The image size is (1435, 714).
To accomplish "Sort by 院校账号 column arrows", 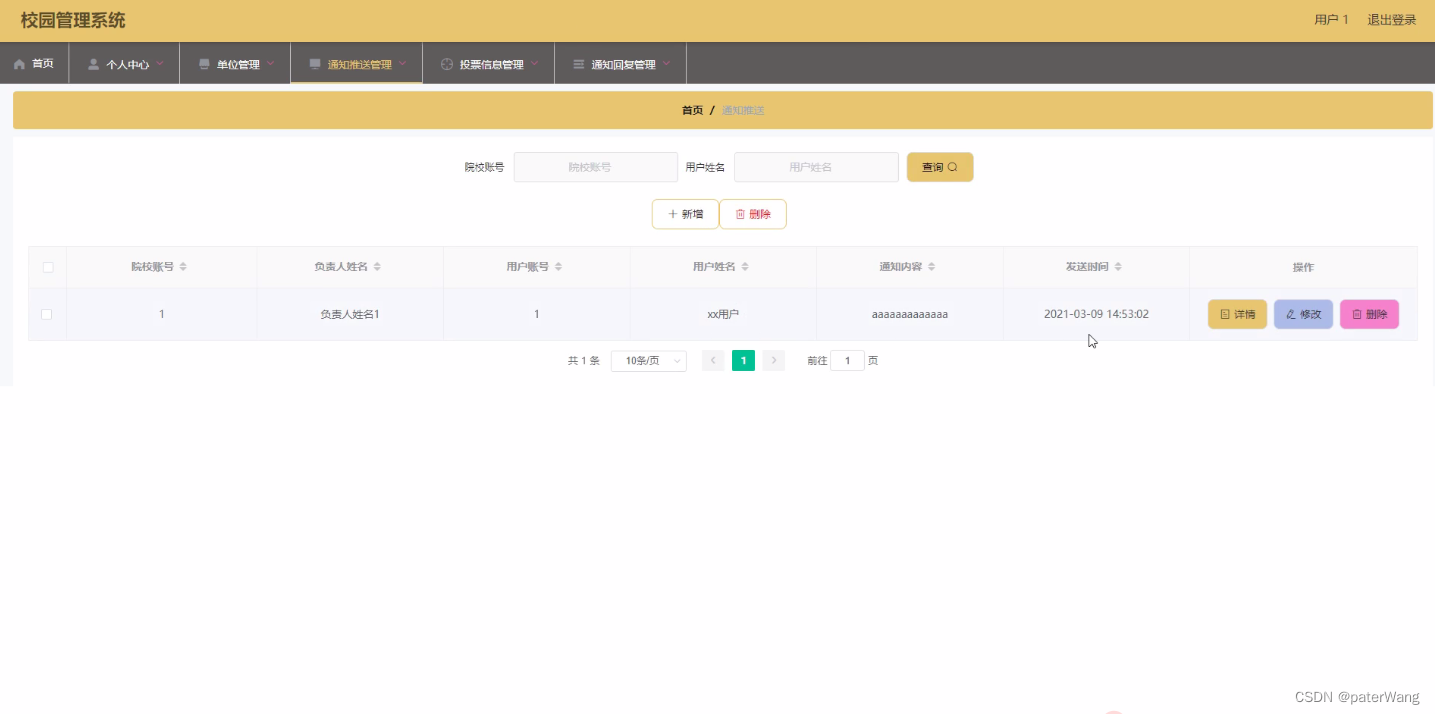I will [183, 267].
